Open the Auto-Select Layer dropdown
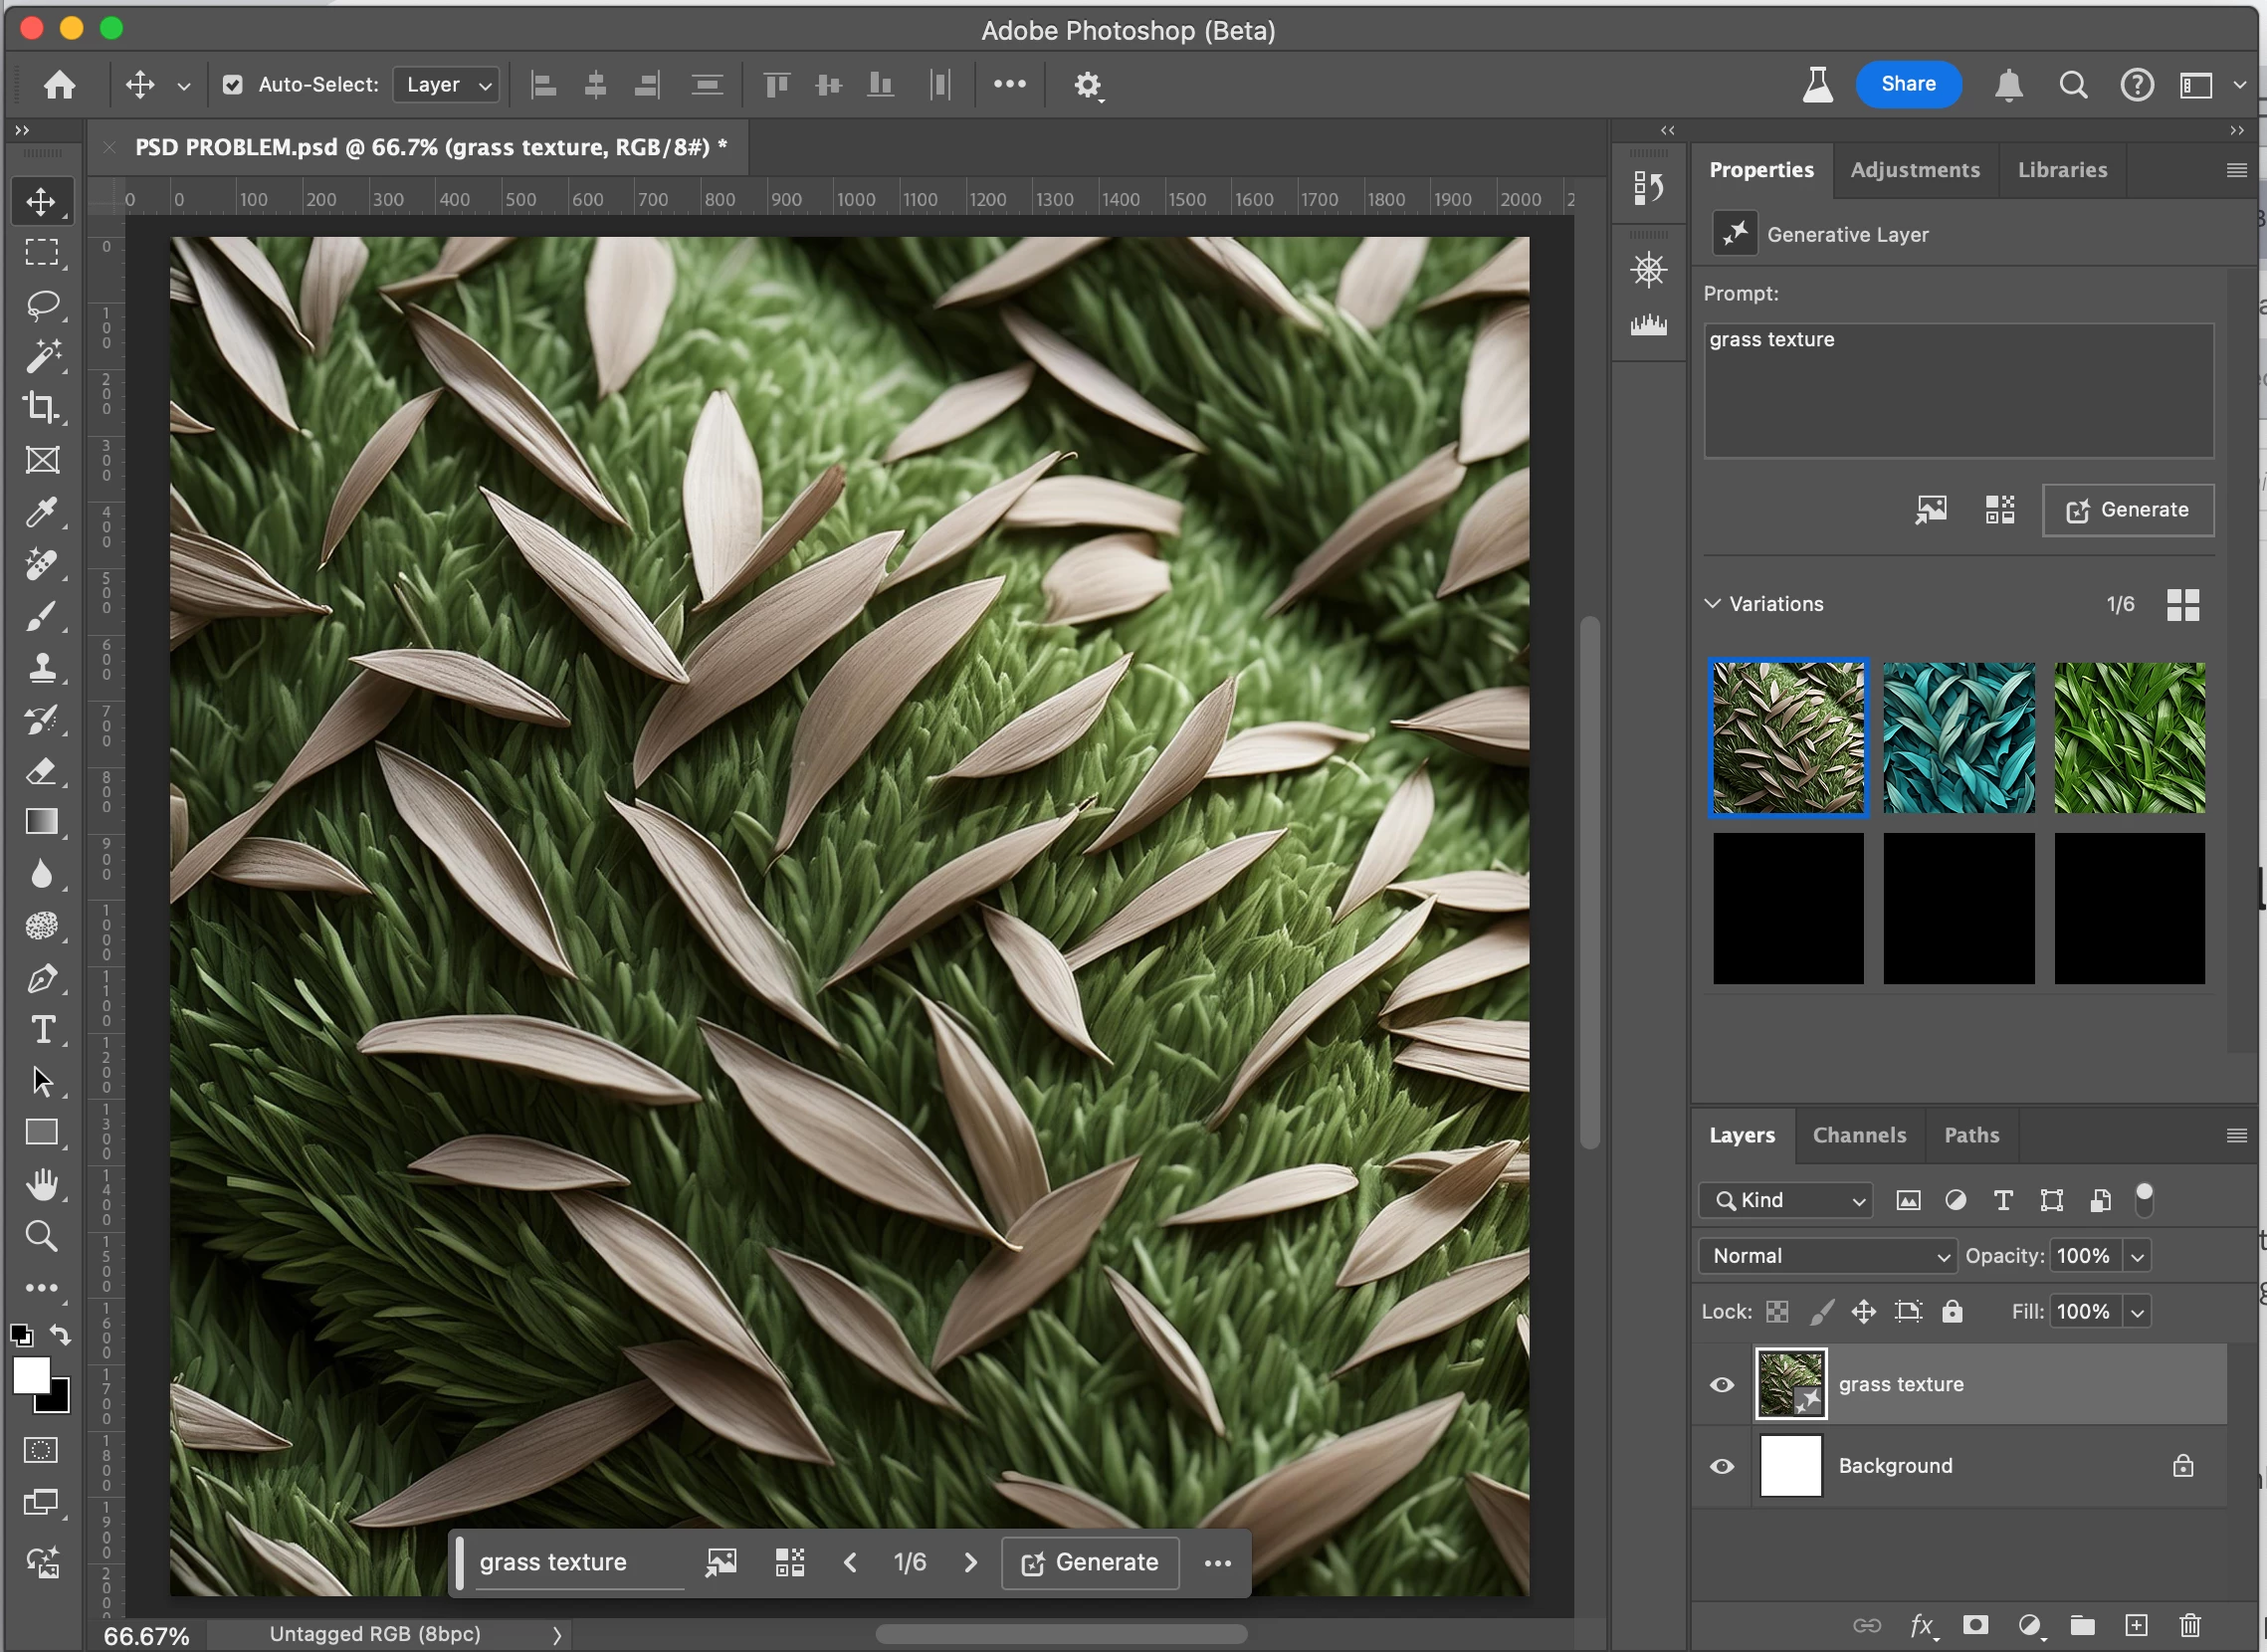The width and height of the screenshot is (2267, 1652). coord(447,85)
